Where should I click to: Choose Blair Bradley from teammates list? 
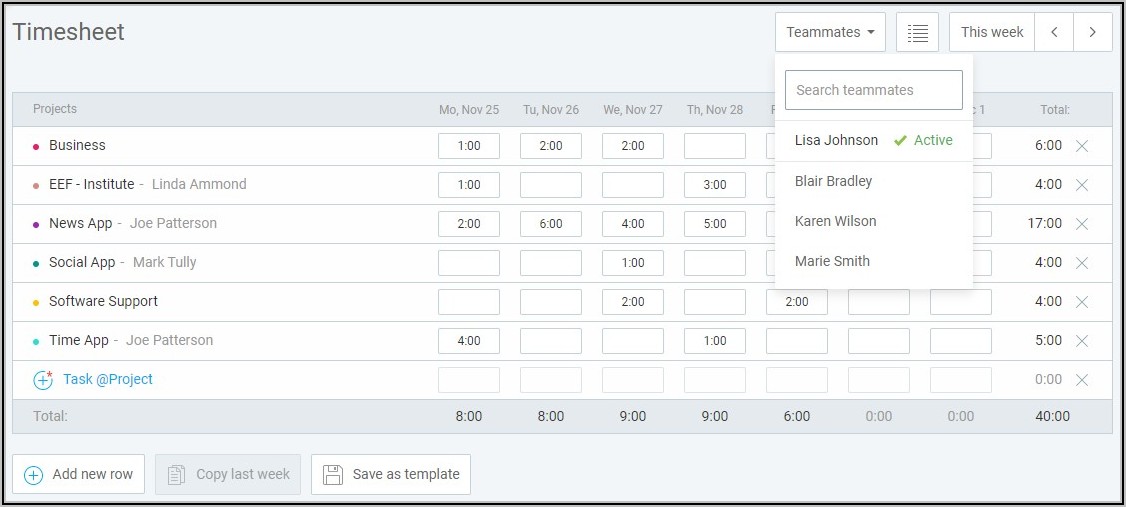833,181
